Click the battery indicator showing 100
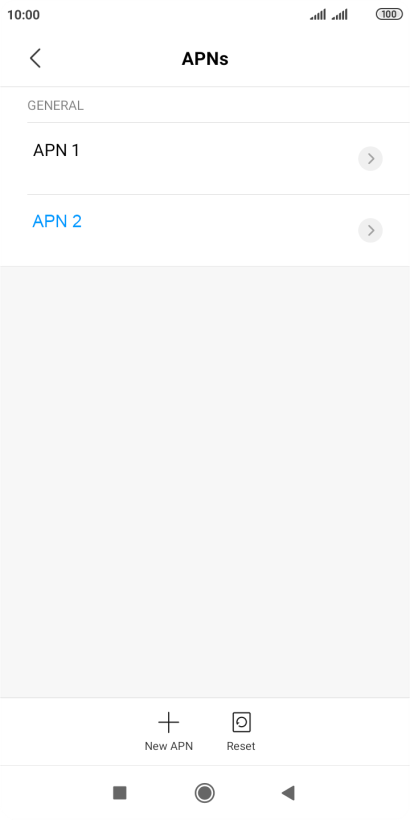Viewport: 410px width, 820px height. click(389, 15)
